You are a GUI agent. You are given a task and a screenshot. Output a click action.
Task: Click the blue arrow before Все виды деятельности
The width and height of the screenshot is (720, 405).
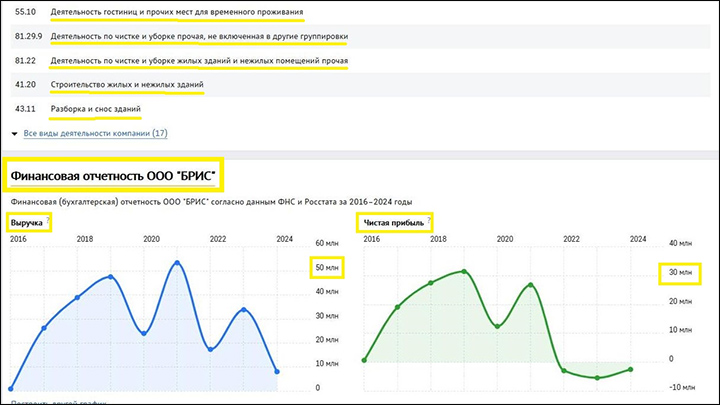(15, 133)
